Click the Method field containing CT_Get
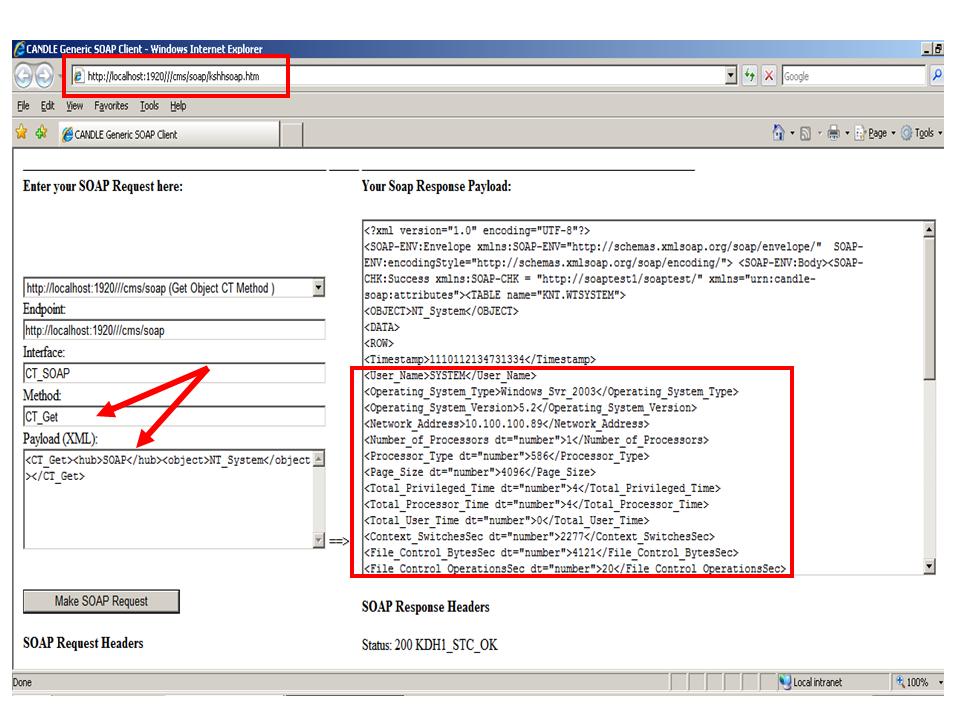Image resolution: width=960 pixels, height=720 pixels. (174, 417)
